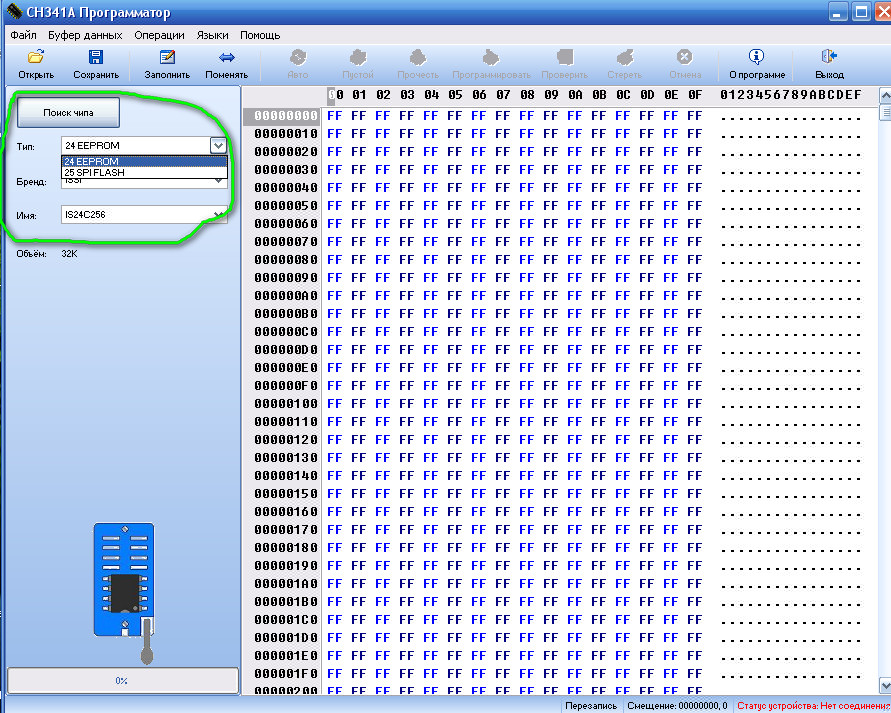Click the 0% progress bar
Image resolution: width=891 pixels, height=713 pixels.
[123, 680]
